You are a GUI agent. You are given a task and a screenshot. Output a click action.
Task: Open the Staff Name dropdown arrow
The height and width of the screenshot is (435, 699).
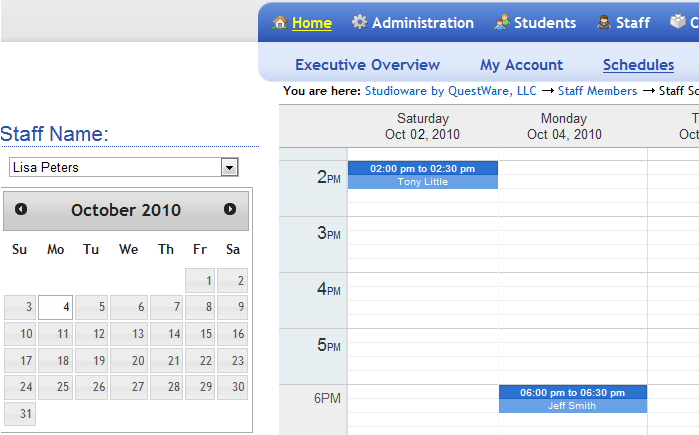(229, 167)
